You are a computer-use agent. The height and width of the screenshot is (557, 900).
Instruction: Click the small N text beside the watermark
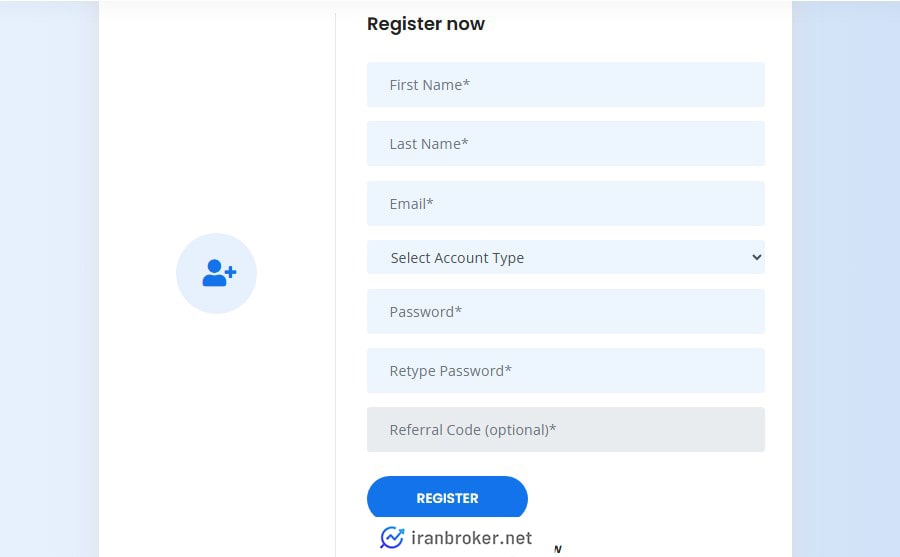tap(557, 549)
